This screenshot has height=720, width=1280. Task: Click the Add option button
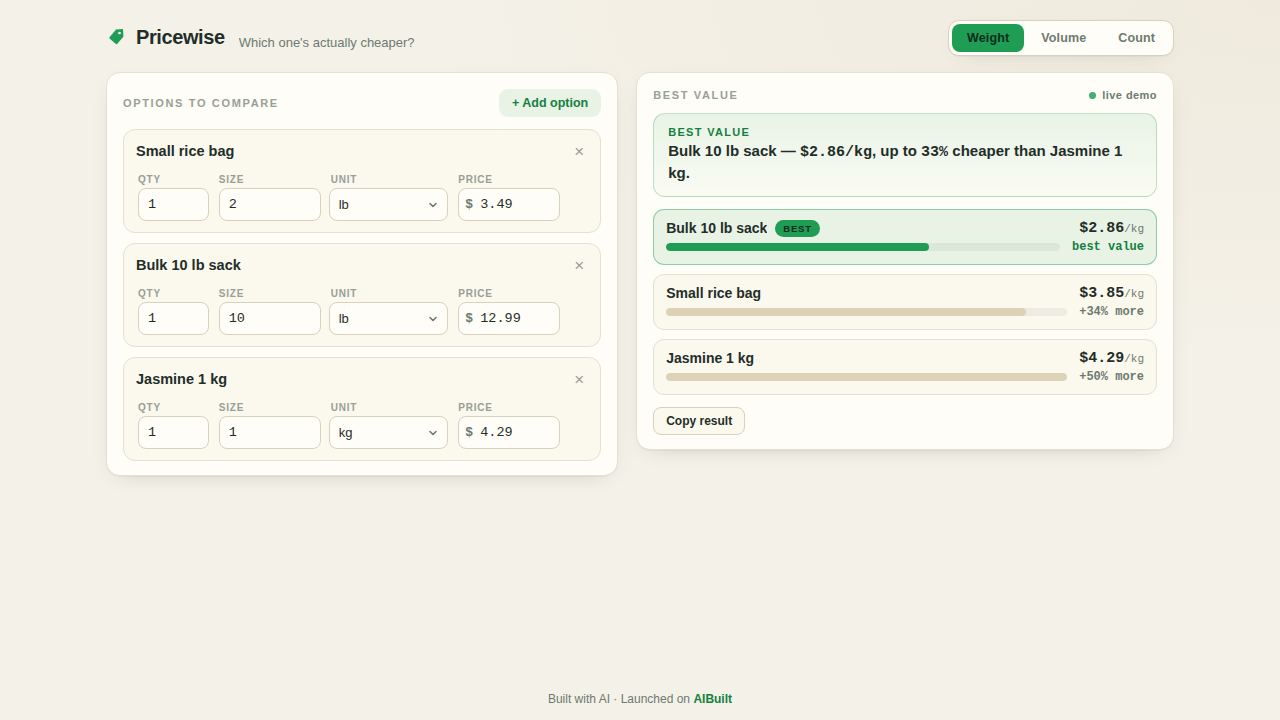point(550,103)
